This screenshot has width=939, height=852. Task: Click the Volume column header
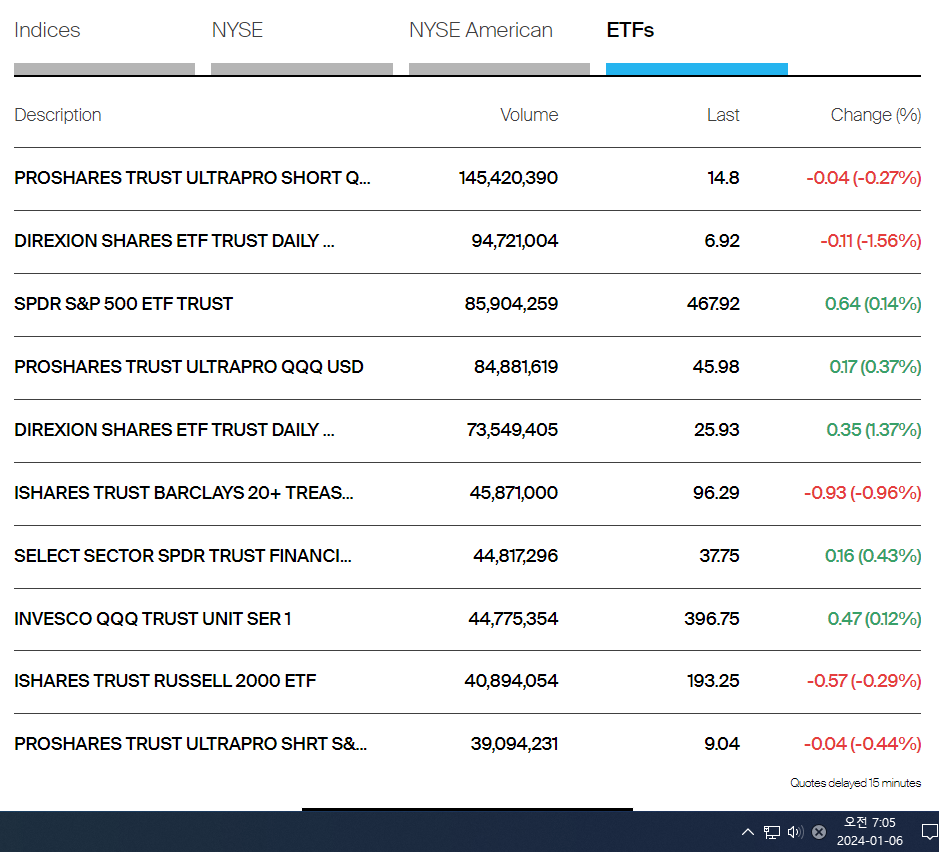click(529, 114)
